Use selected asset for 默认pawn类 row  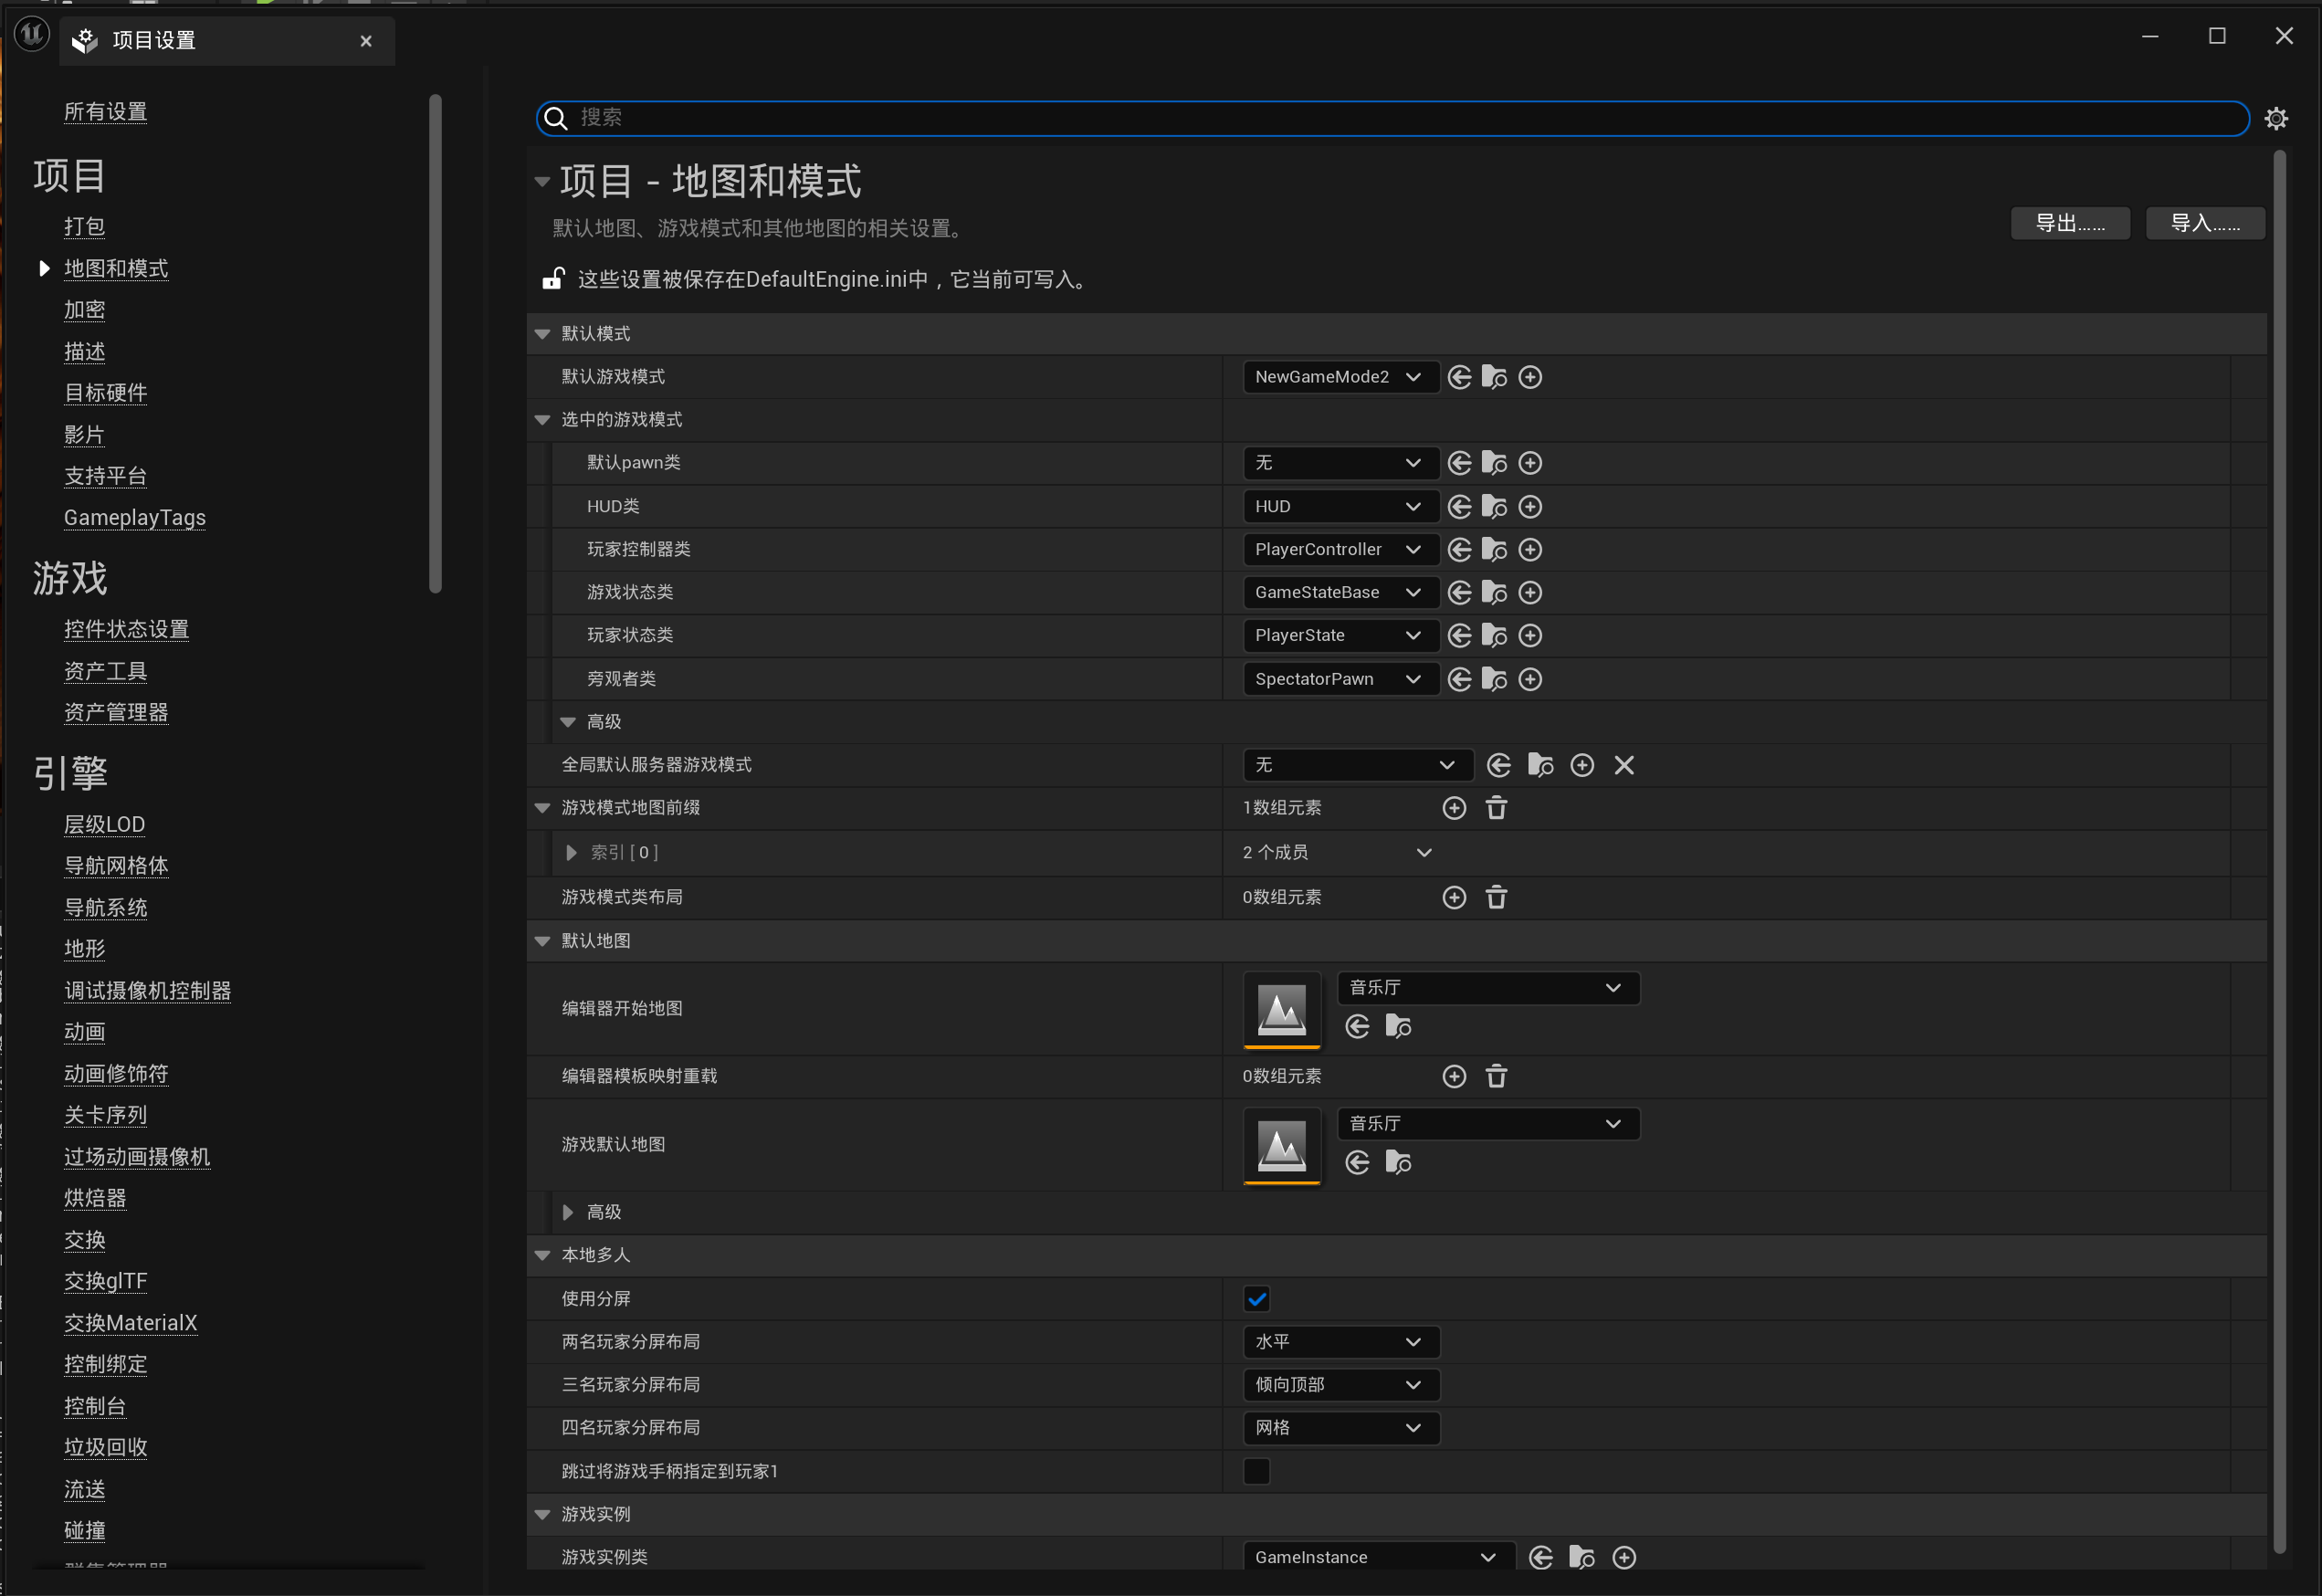point(1459,463)
